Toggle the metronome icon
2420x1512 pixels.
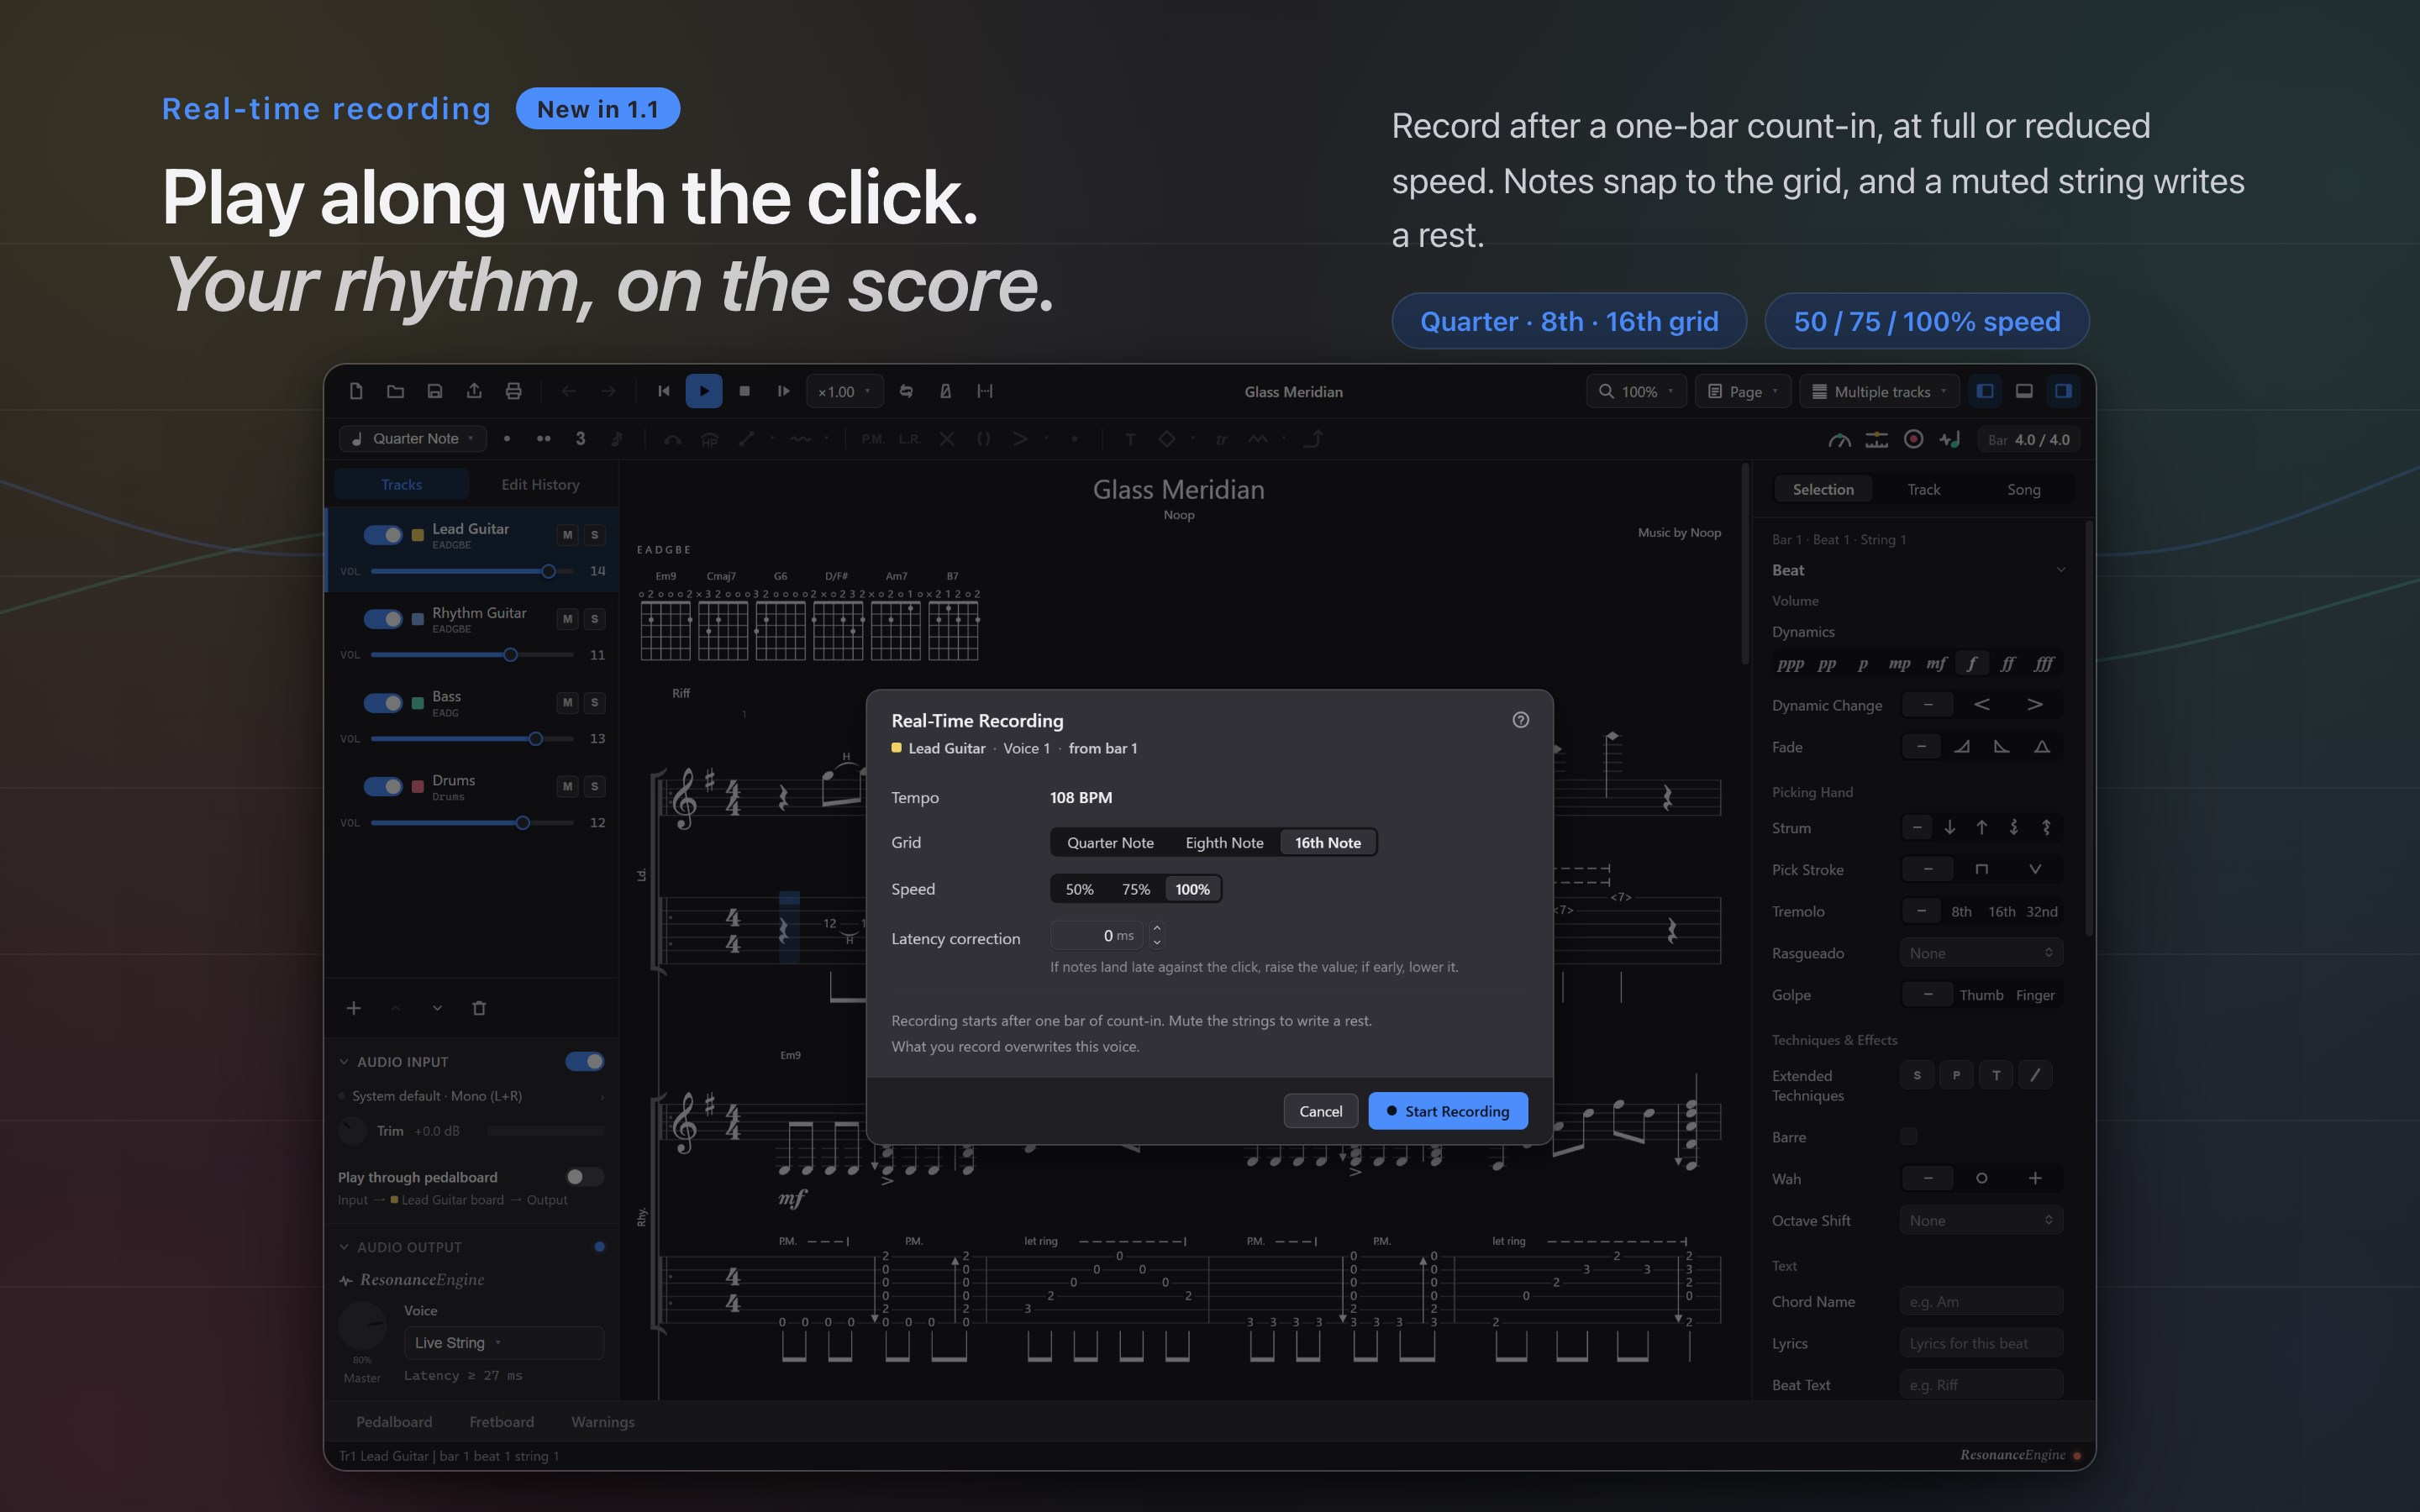pos(945,391)
